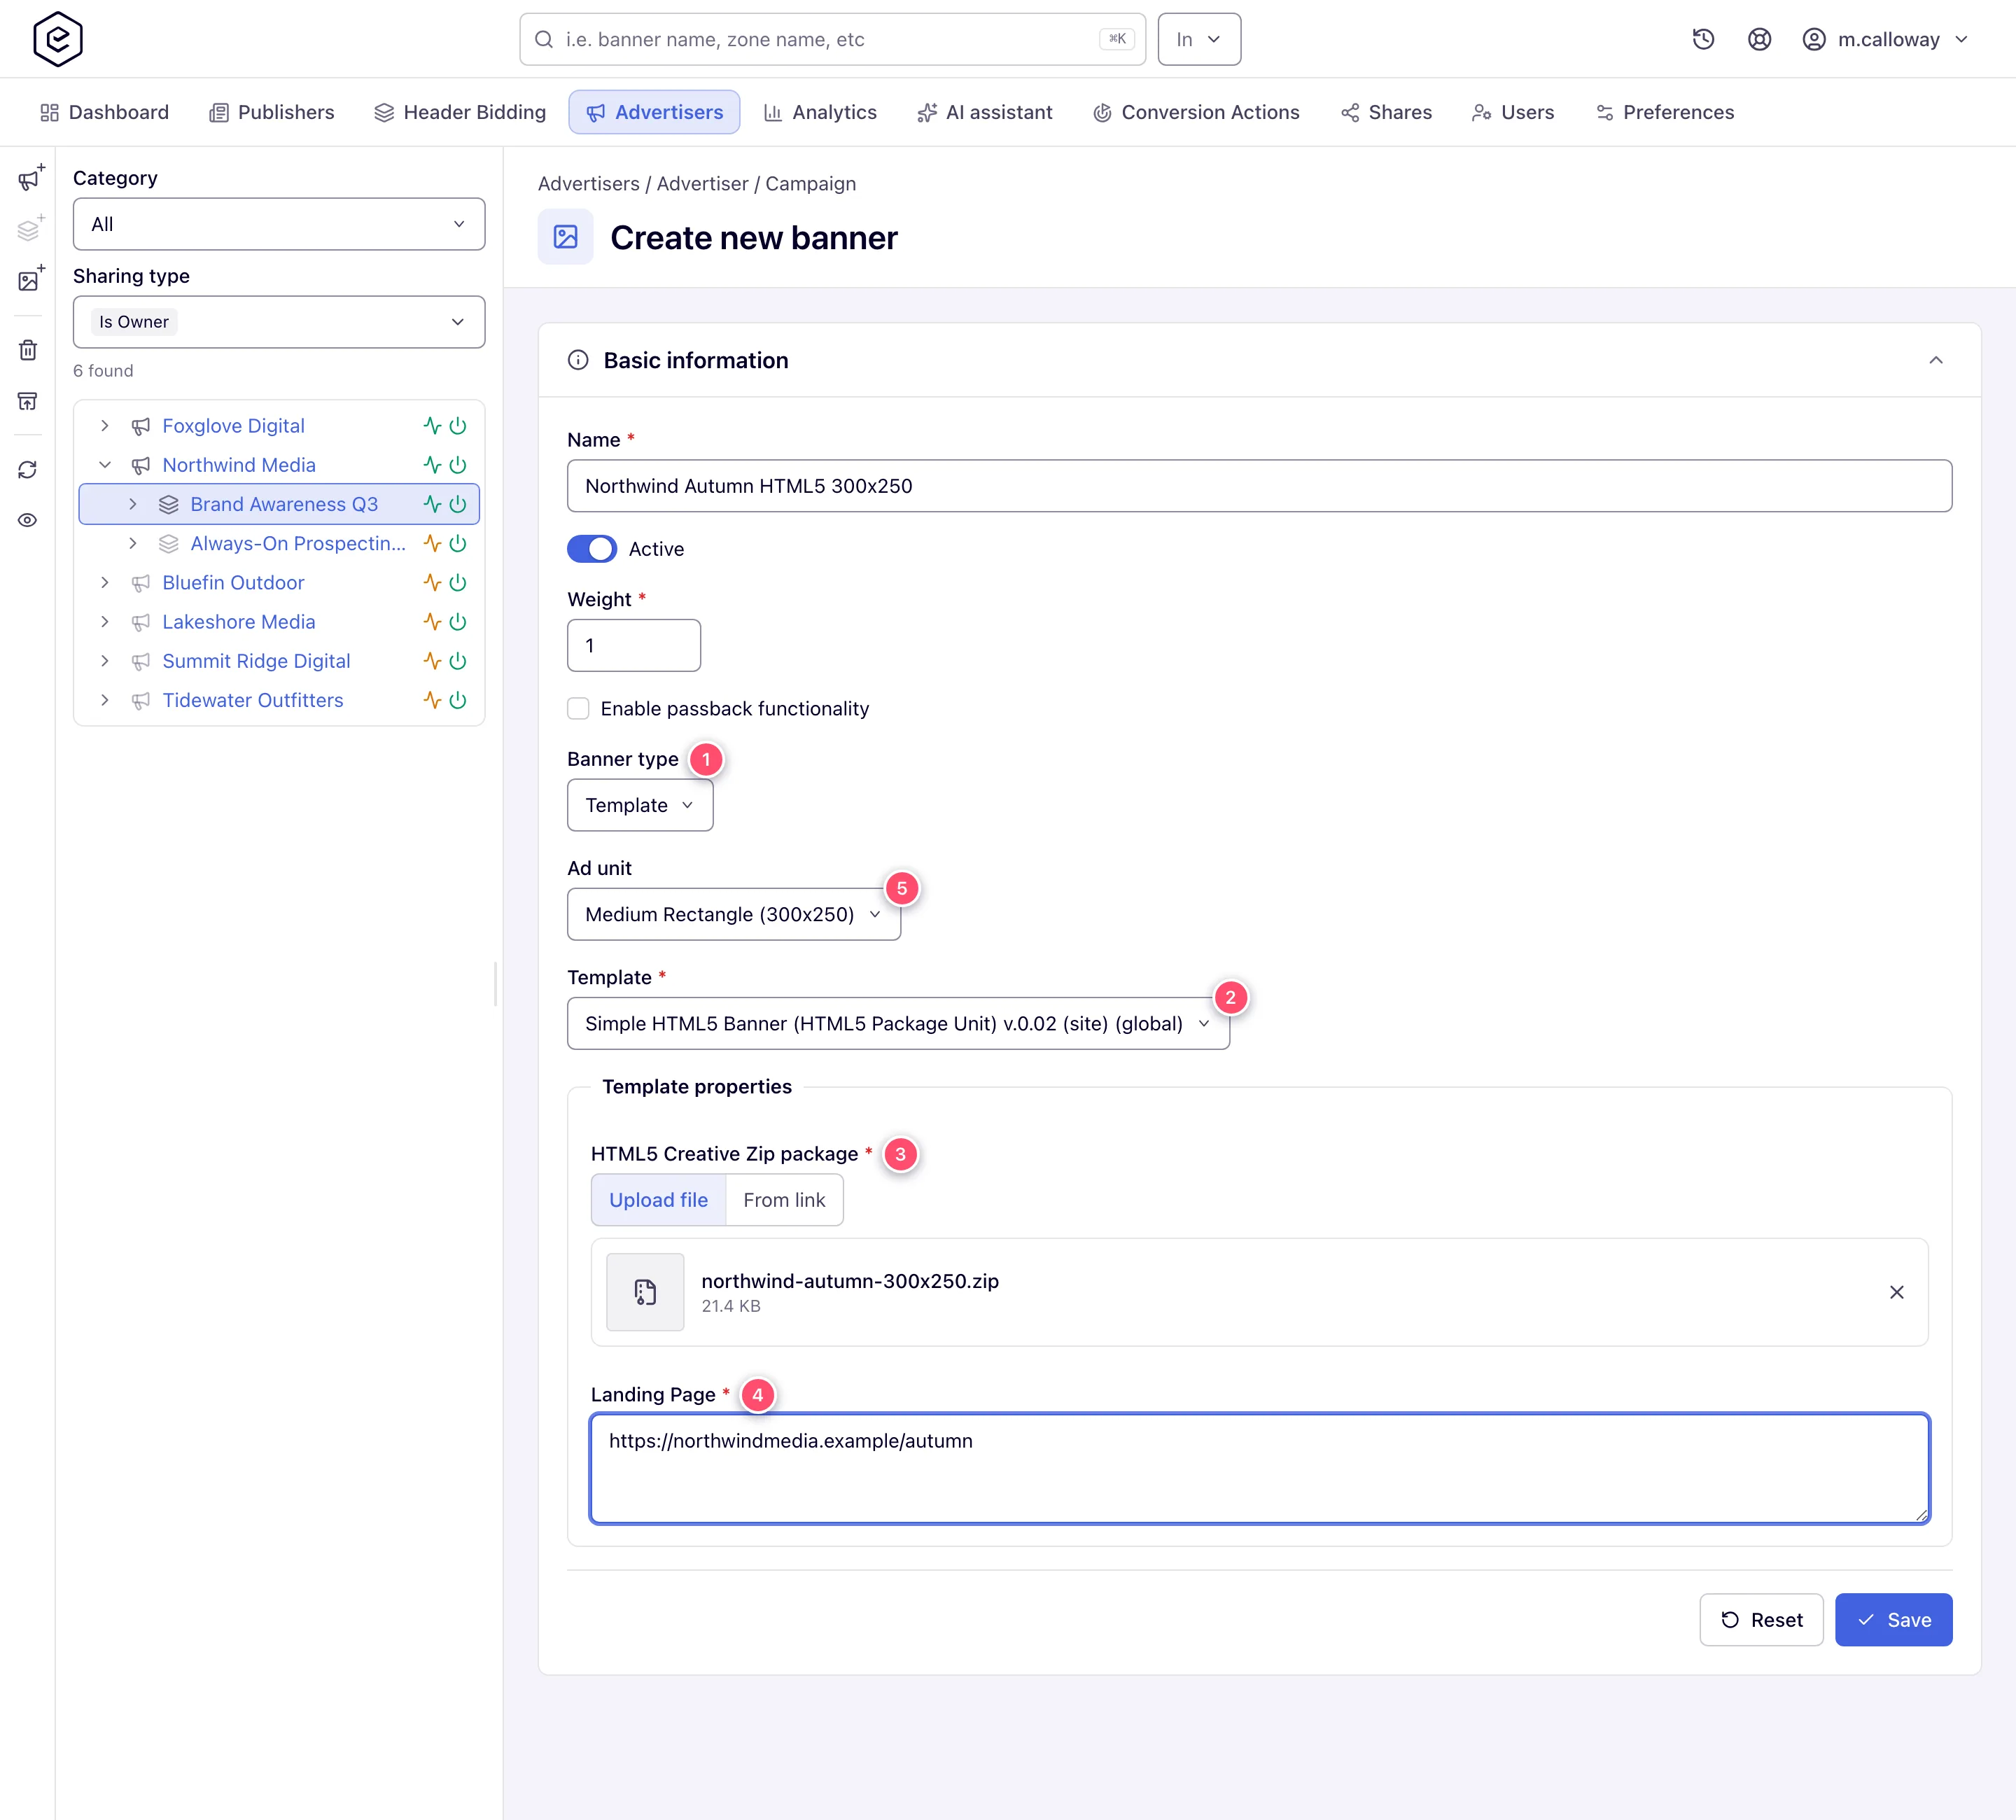Click the zip file icon thumbnail
Image resolution: width=2016 pixels, height=1820 pixels.
pos(645,1292)
